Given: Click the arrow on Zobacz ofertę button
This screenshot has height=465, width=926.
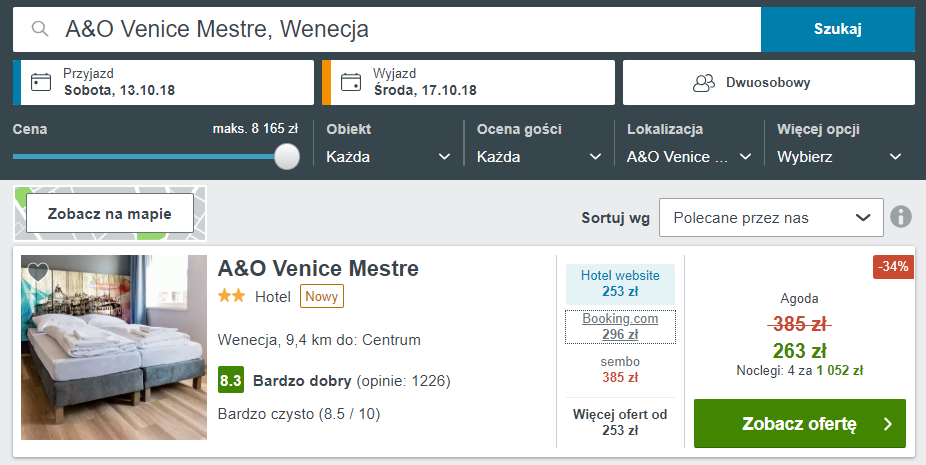Looking at the screenshot, I should [888, 424].
